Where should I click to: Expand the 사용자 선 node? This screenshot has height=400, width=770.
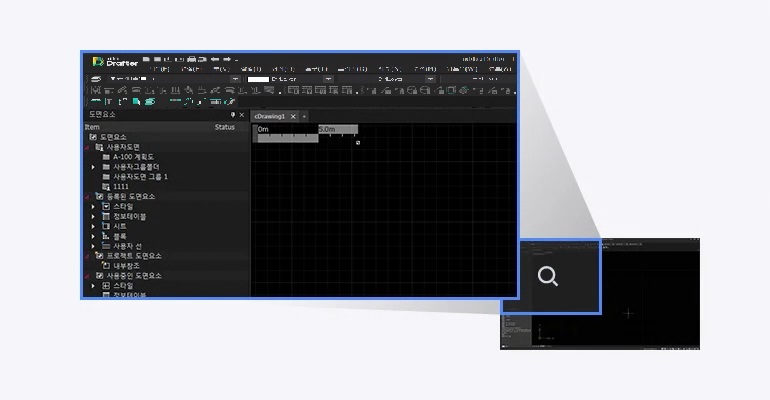pyautogui.click(x=93, y=245)
